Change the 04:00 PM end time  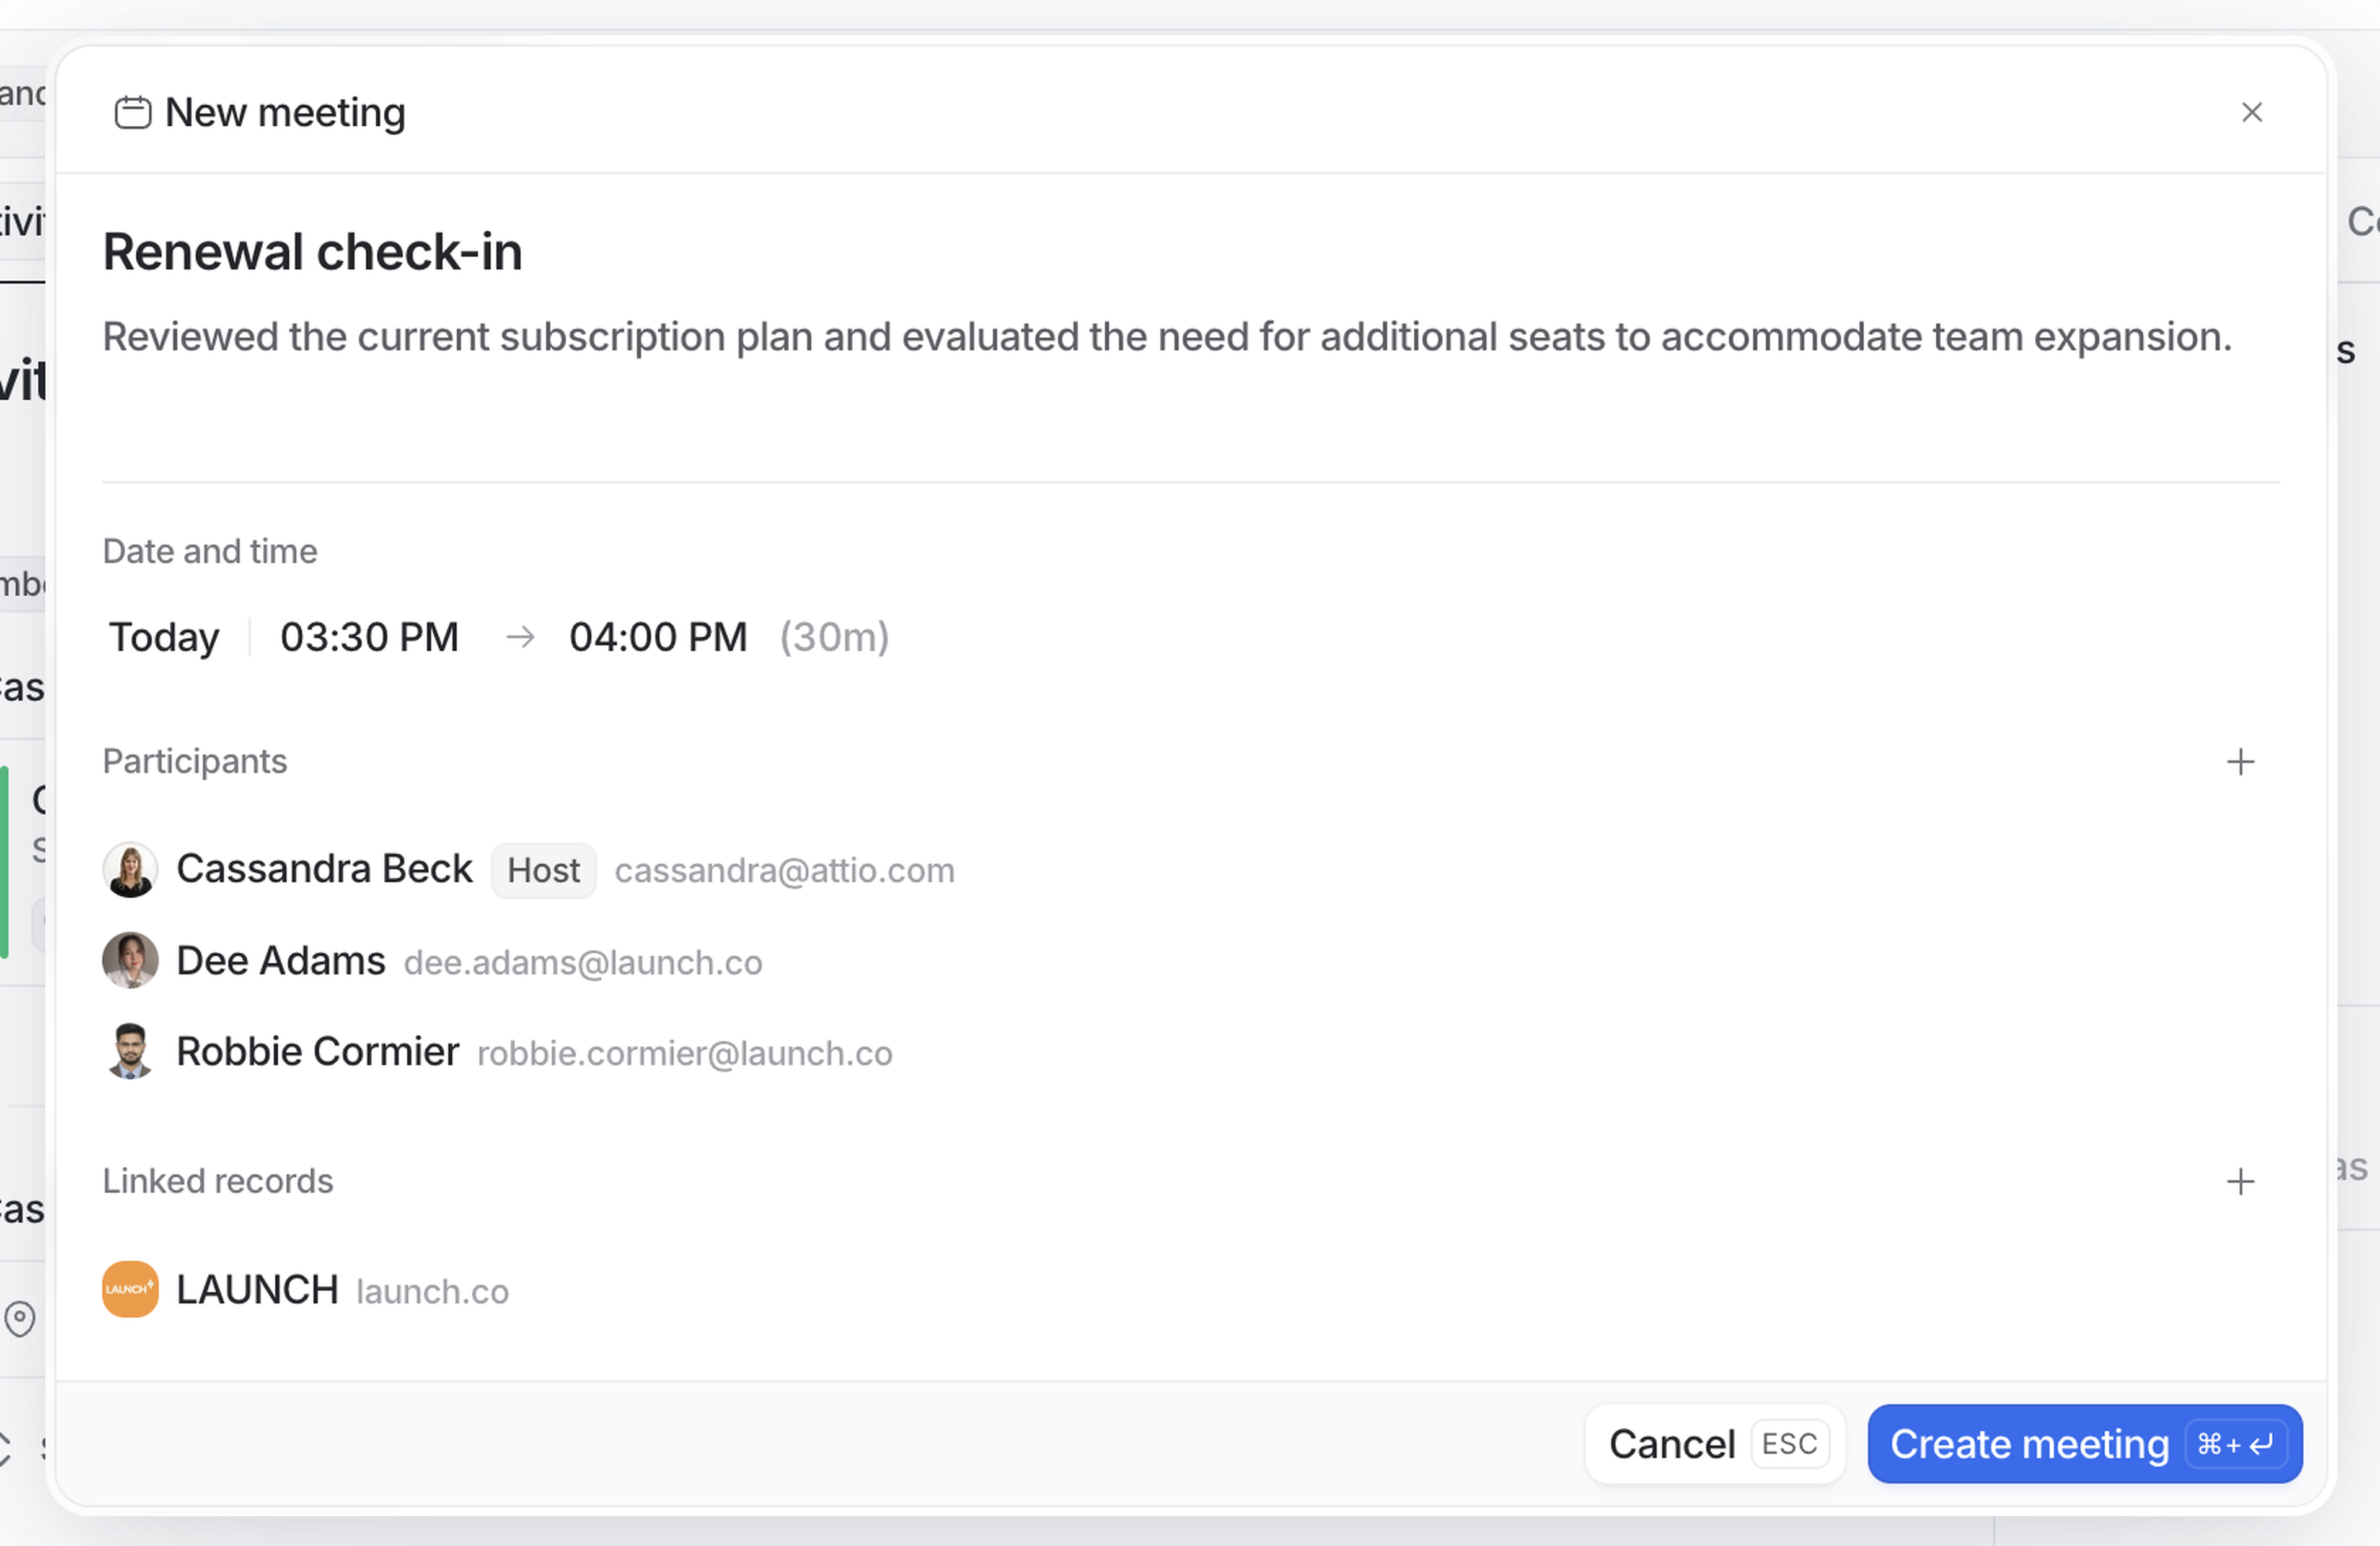[x=658, y=638]
